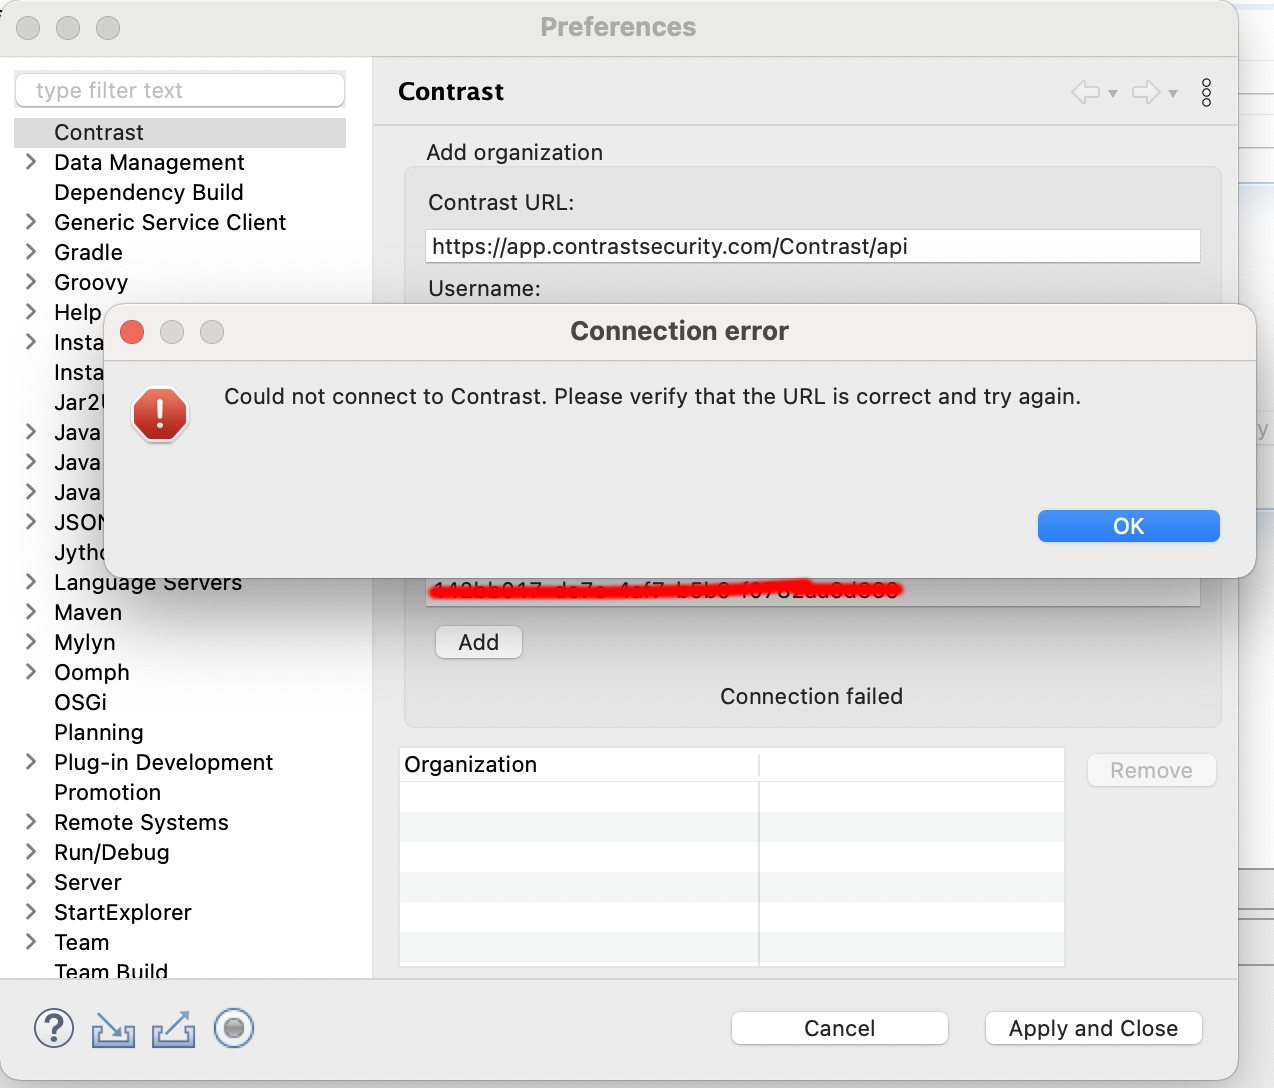Go back with the left arrow icon
Screen dimensions: 1274x1088
[x=1085, y=93]
